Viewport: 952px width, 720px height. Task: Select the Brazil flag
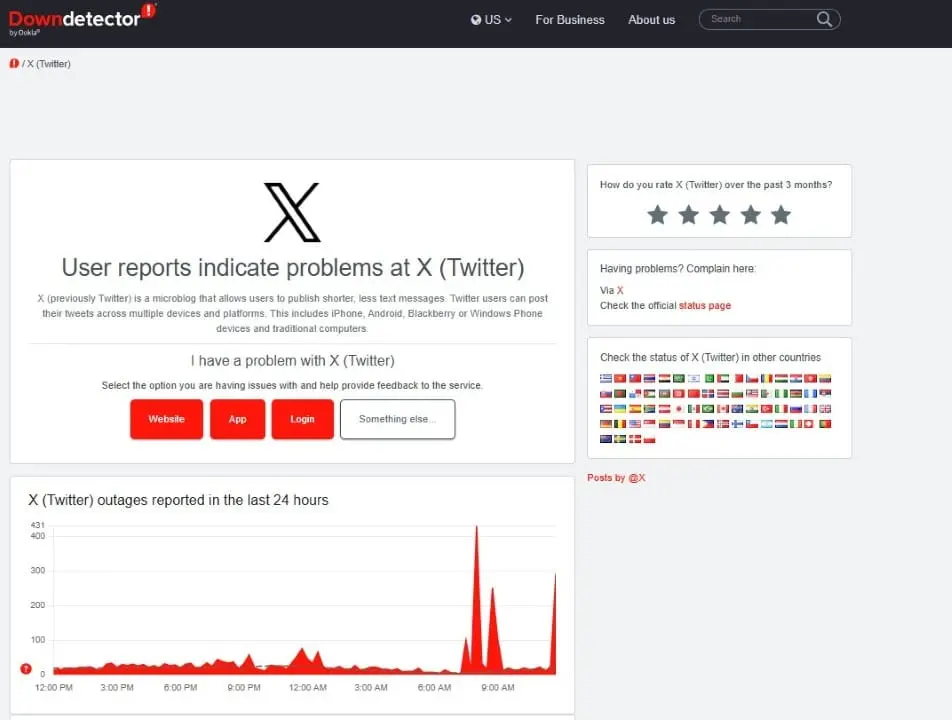709,409
